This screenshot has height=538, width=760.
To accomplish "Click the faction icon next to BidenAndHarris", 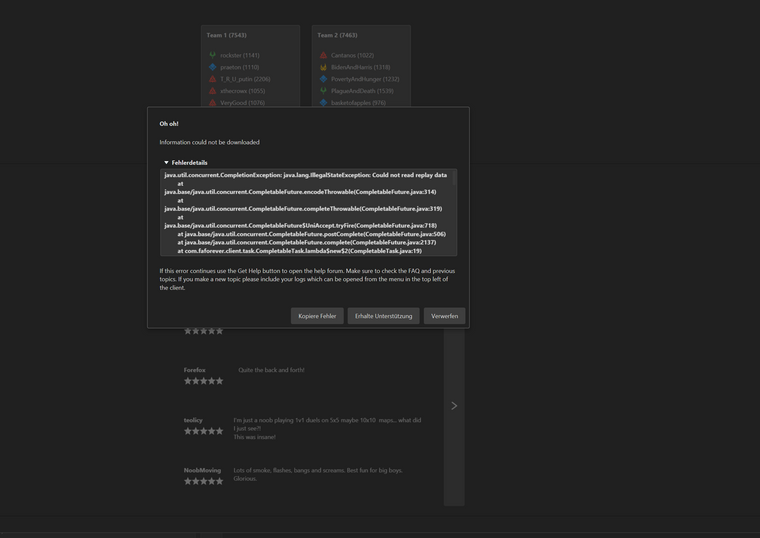I will pos(323,67).
